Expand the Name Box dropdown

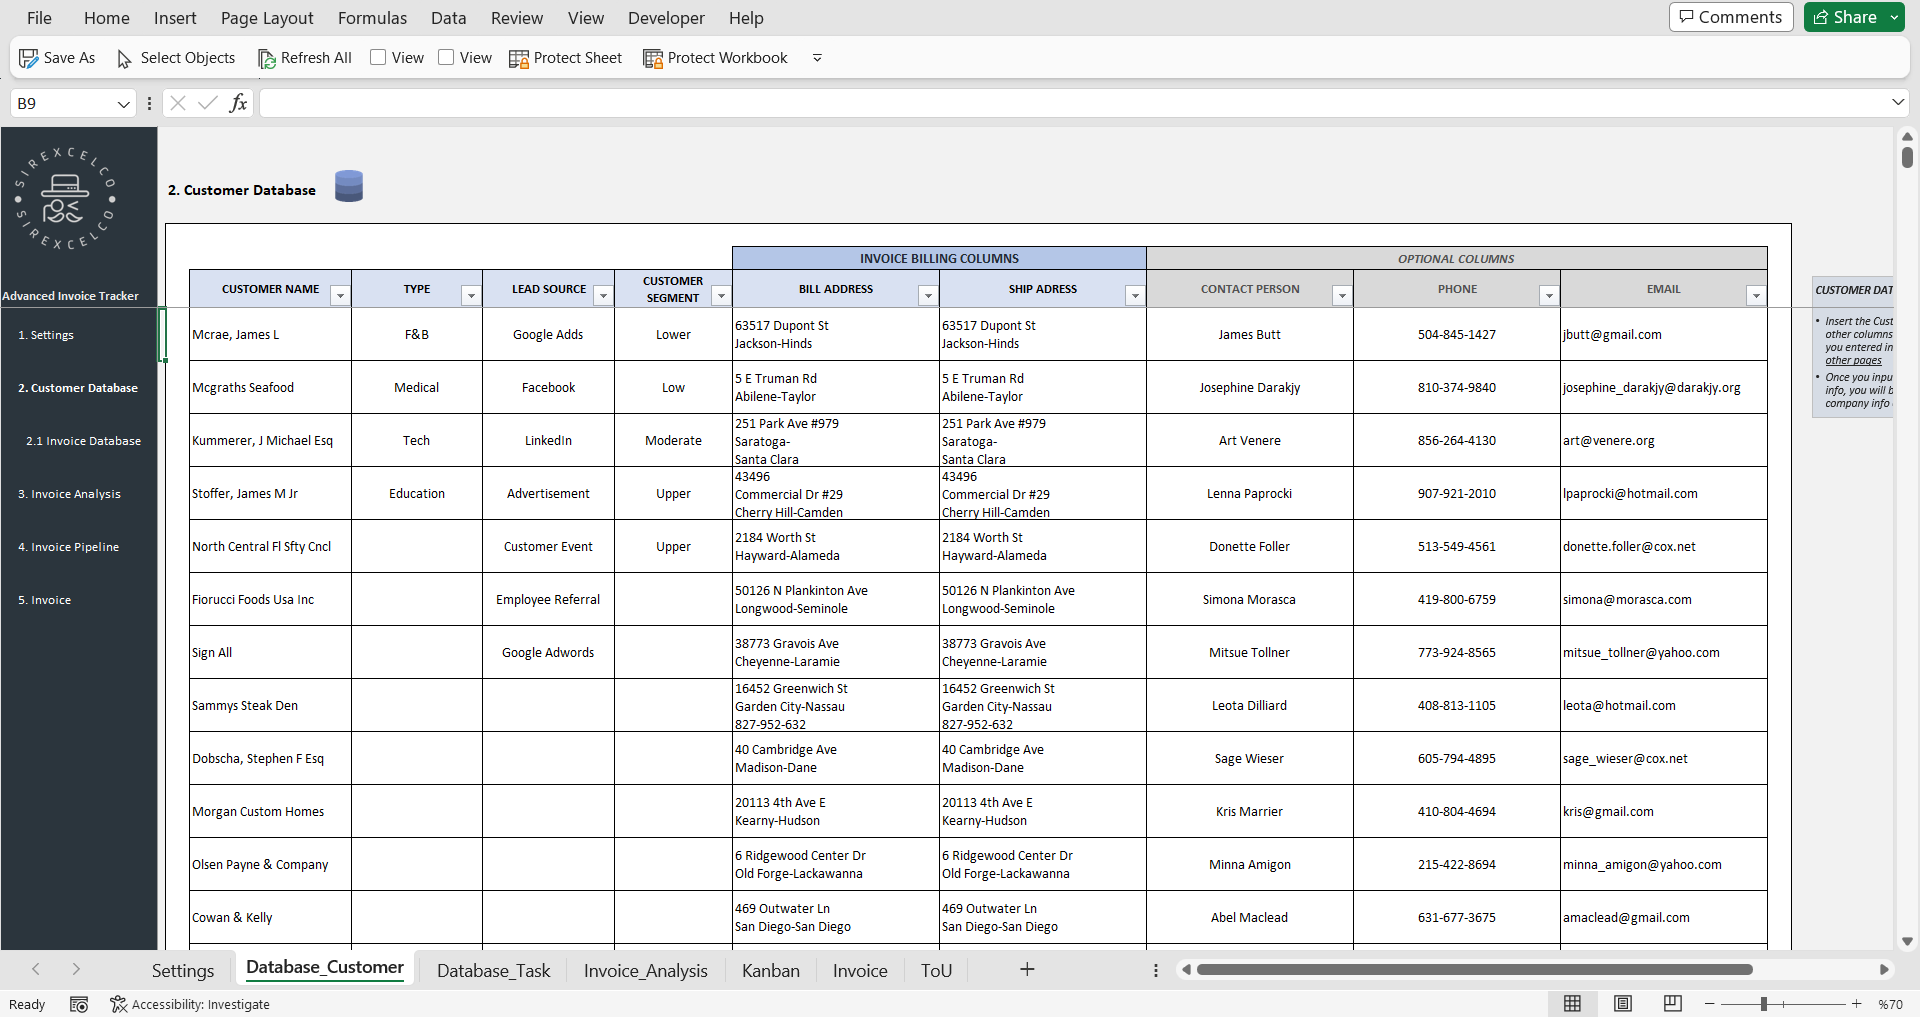coord(123,103)
